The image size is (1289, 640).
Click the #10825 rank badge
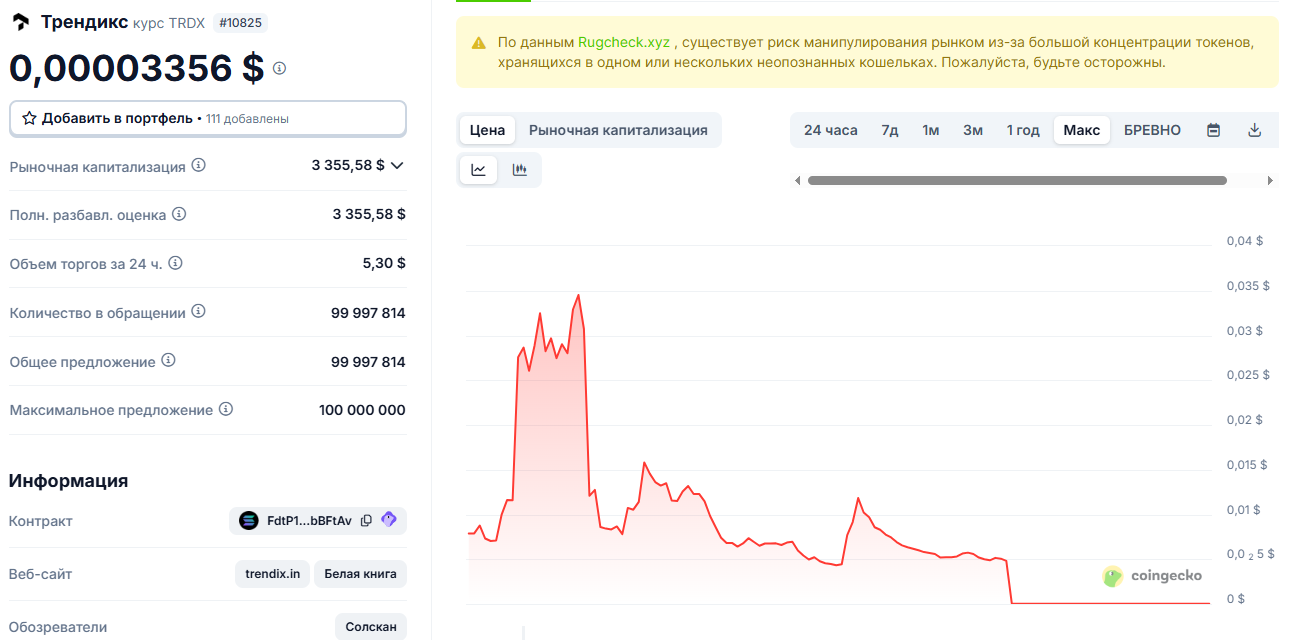click(x=240, y=23)
